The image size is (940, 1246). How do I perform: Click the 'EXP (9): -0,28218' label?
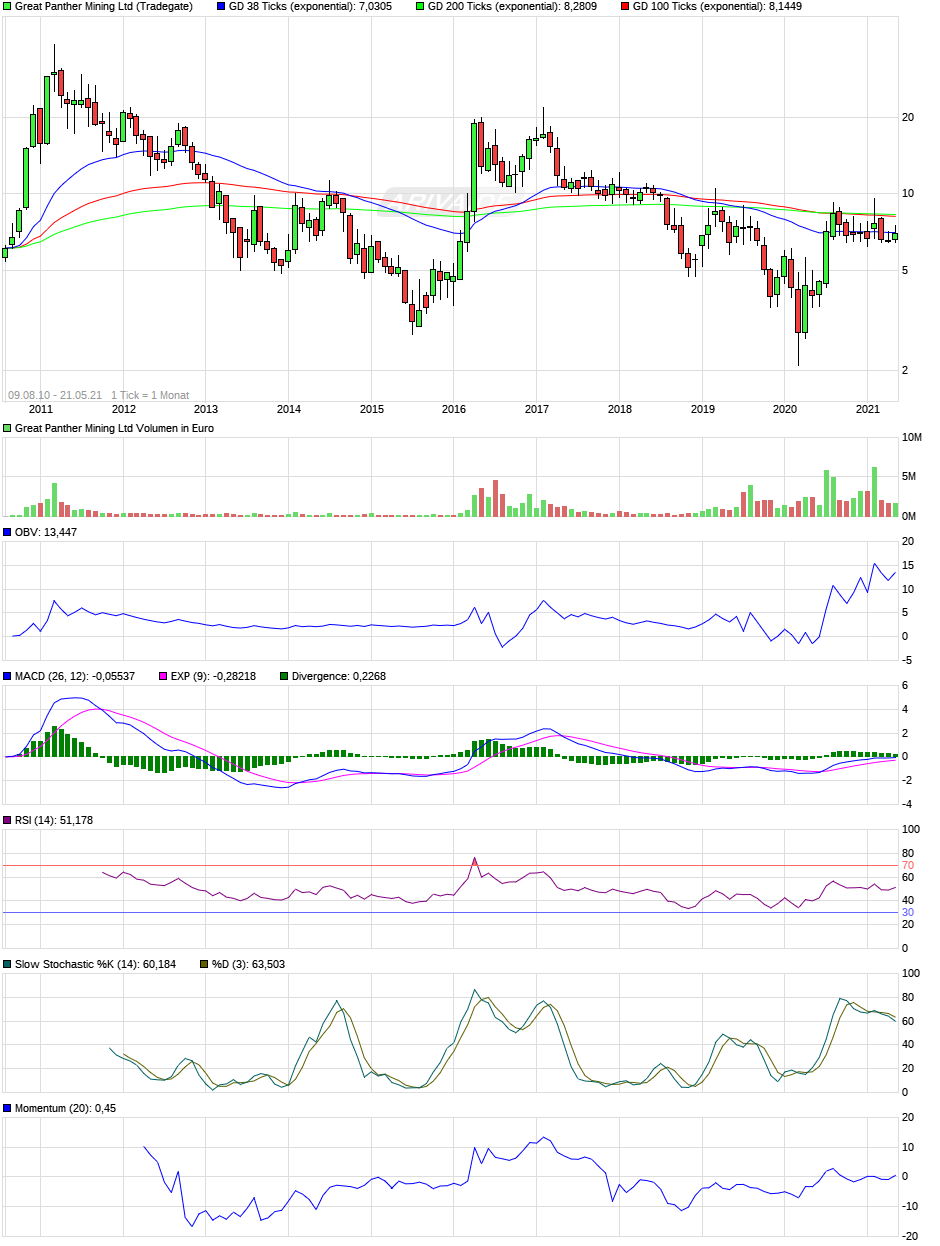click(x=214, y=676)
